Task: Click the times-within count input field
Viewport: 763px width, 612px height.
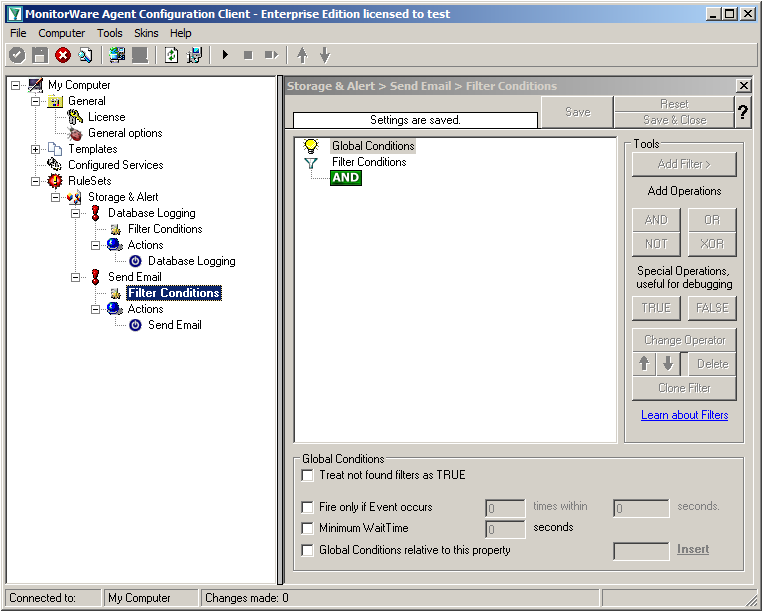Action: pyautogui.click(x=505, y=508)
